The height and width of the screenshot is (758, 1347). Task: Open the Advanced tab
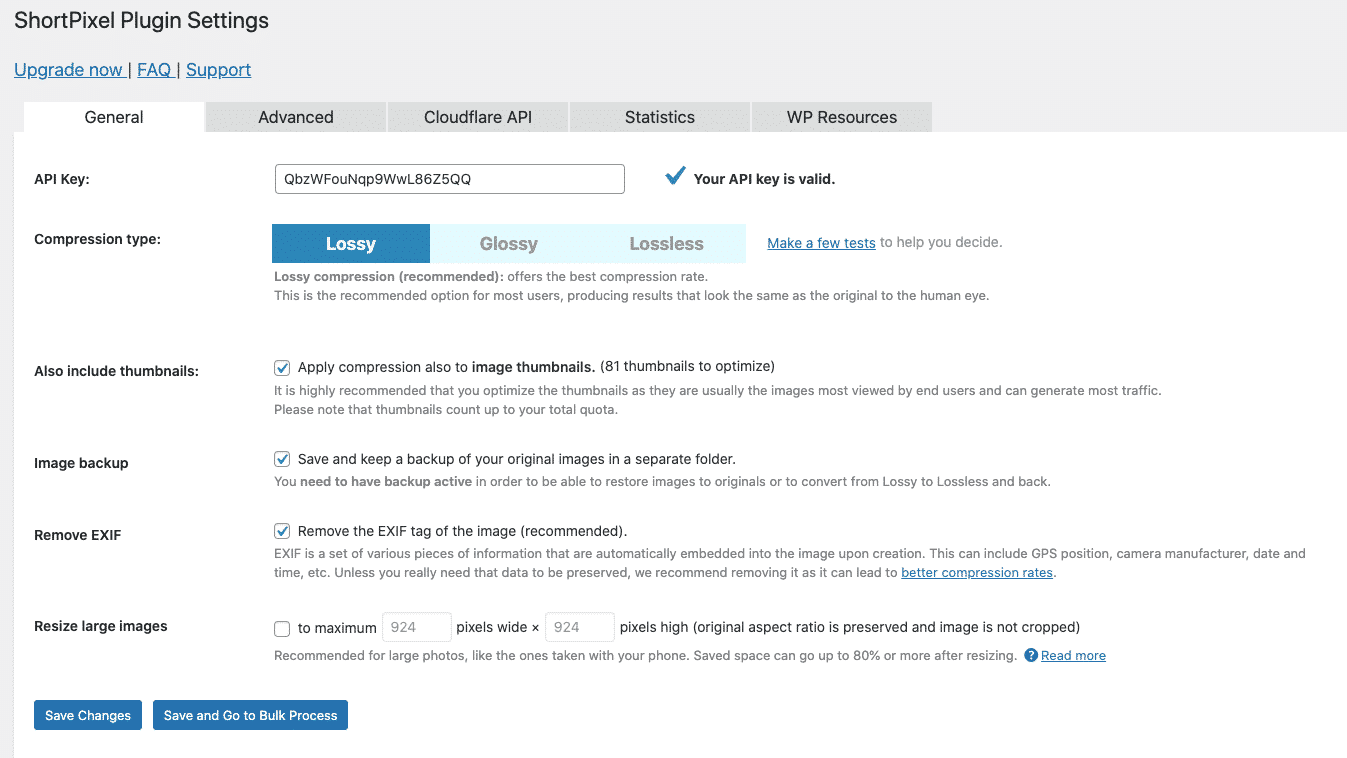pyautogui.click(x=296, y=117)
